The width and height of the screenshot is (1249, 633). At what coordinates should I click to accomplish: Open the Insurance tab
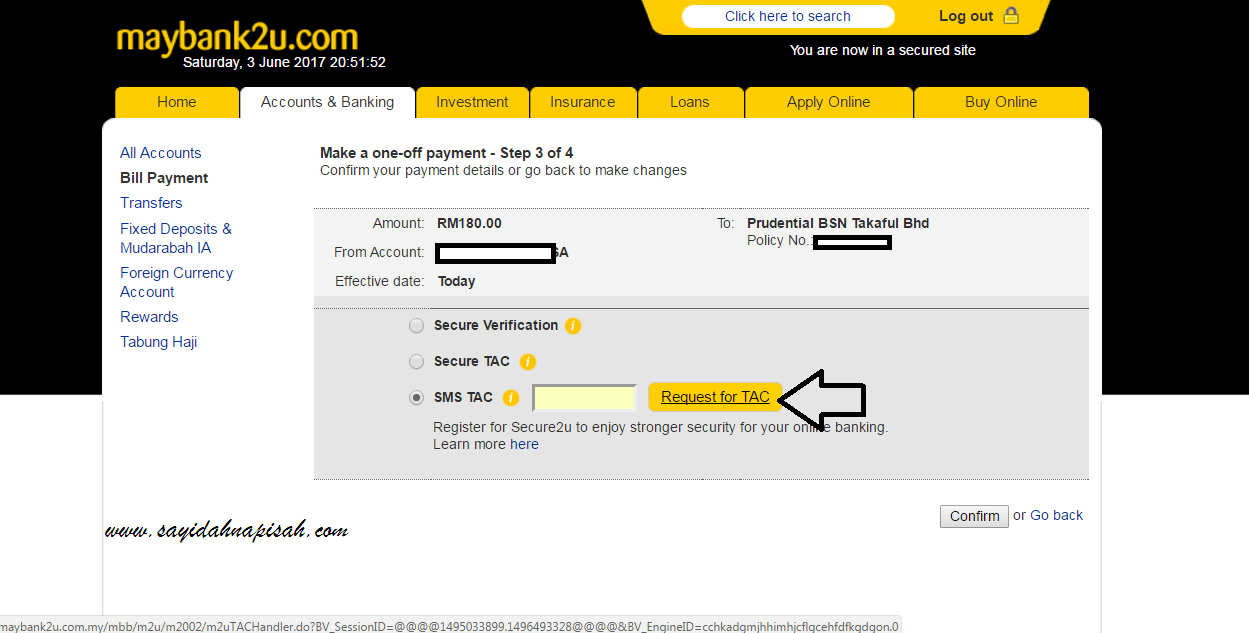[x=582, y=102]
